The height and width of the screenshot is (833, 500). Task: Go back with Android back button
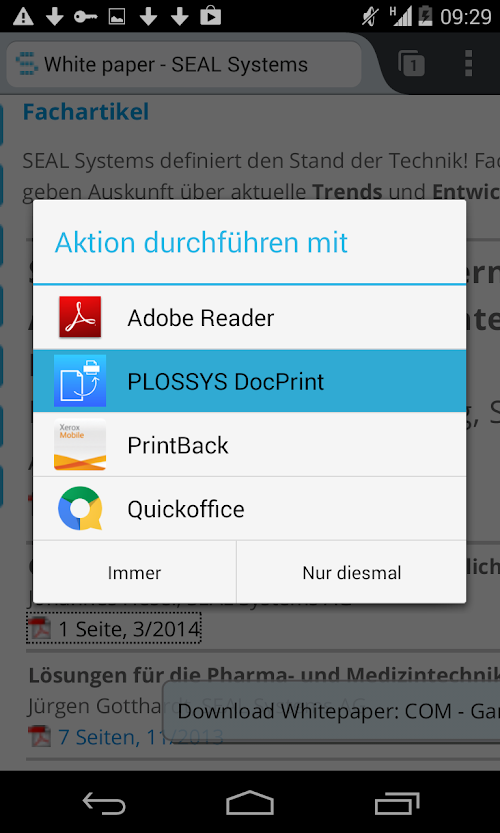(x=104, y=803)
